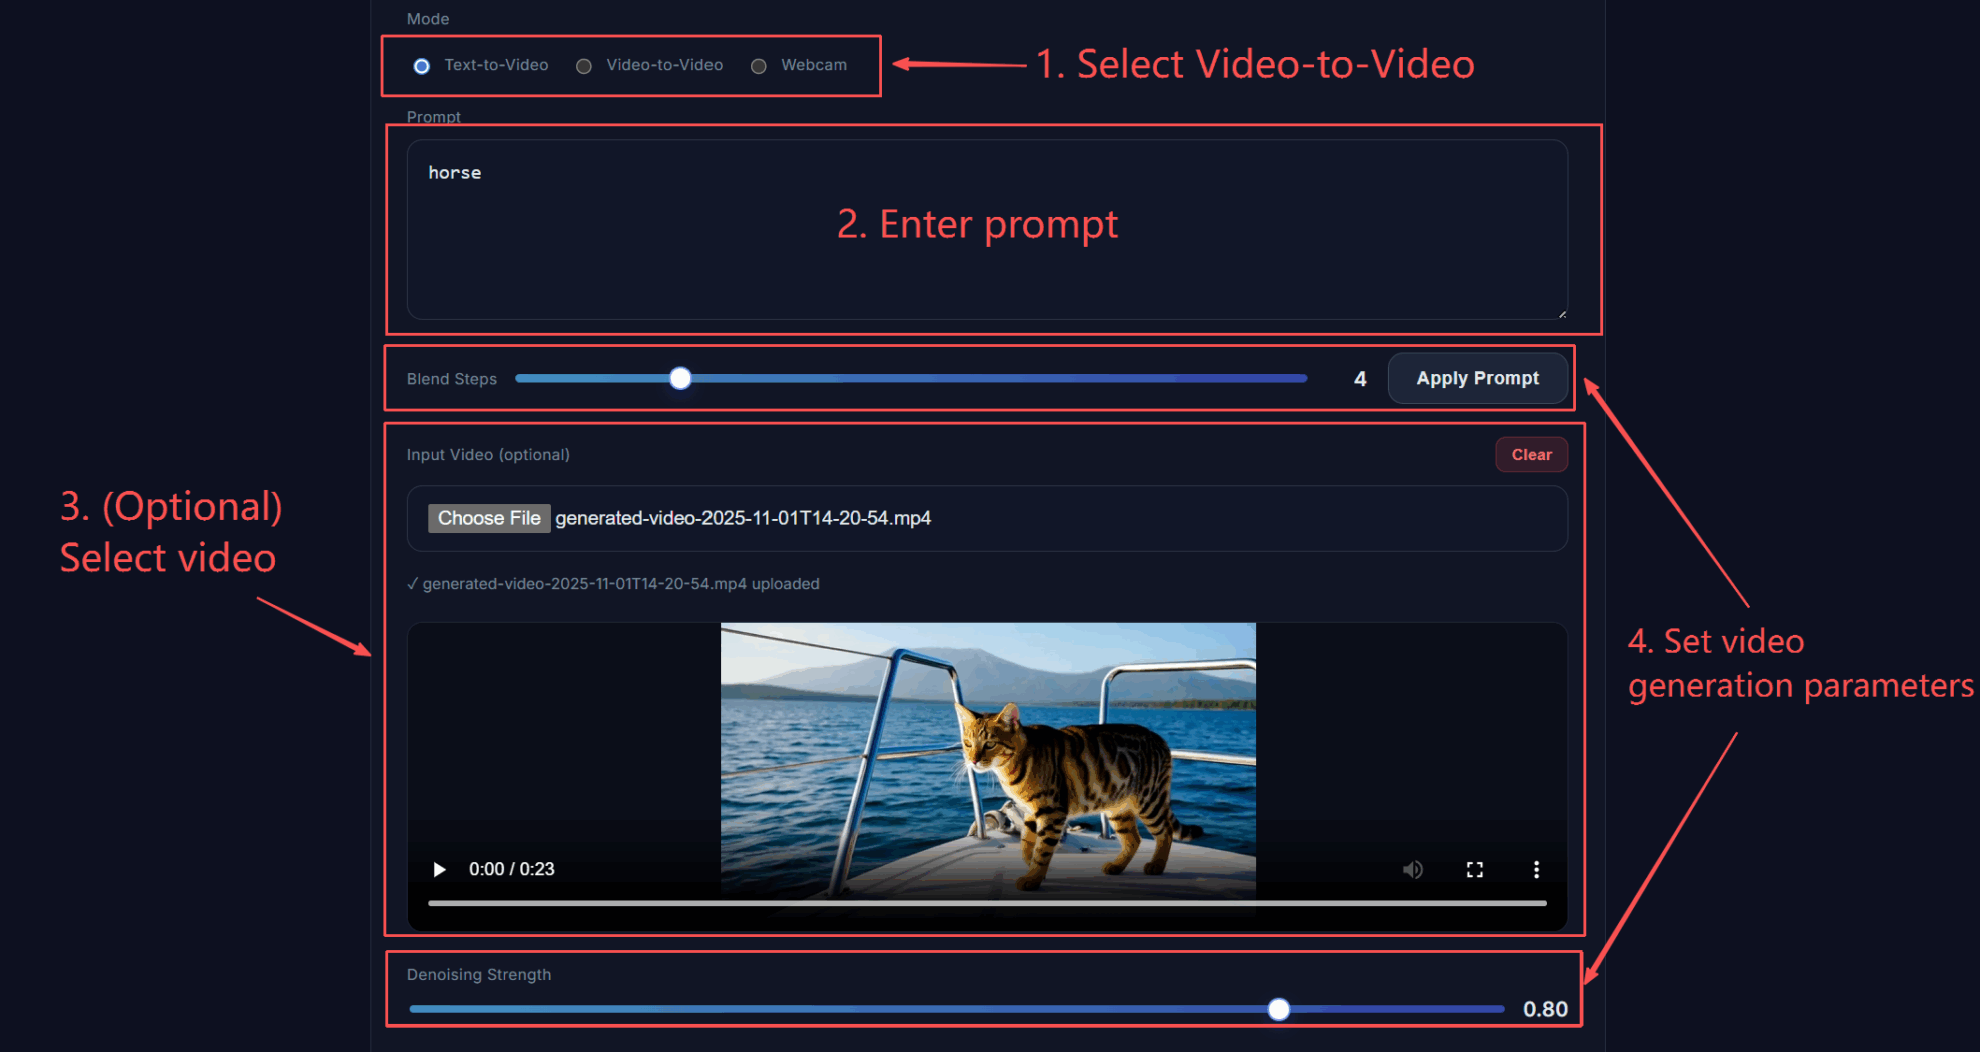
Task: Mute the video using the speaker icon
Action: 1412,869
